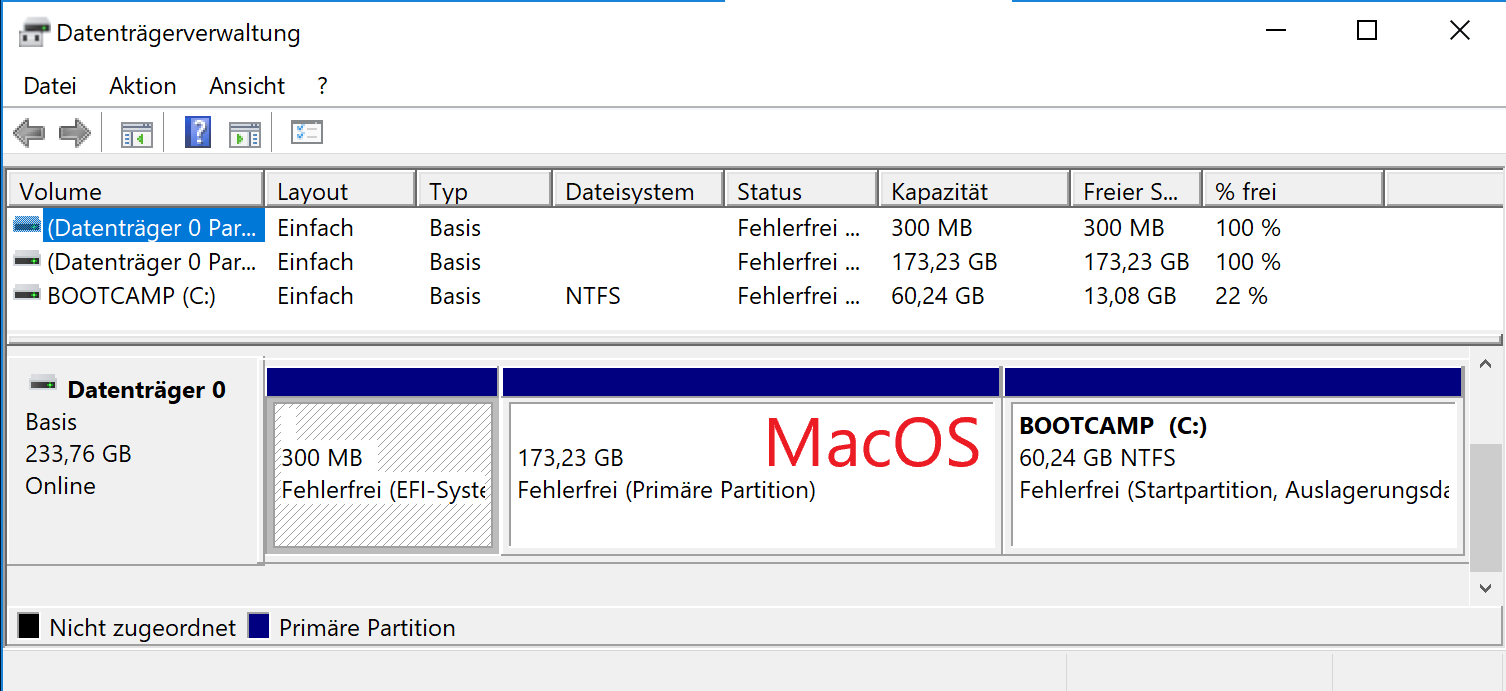
Task: Click the disk icon beside Datenträger 0
Action: [x=43, y=384]
